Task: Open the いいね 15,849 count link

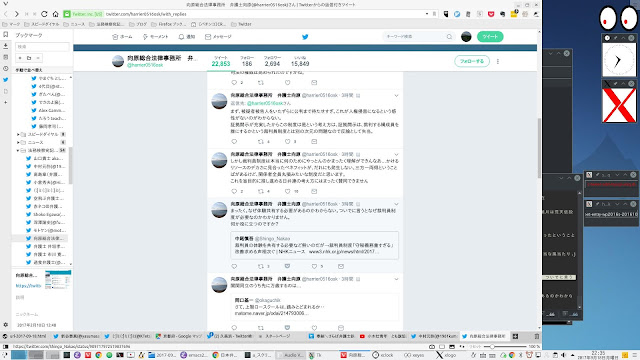Action: [300, 61]
